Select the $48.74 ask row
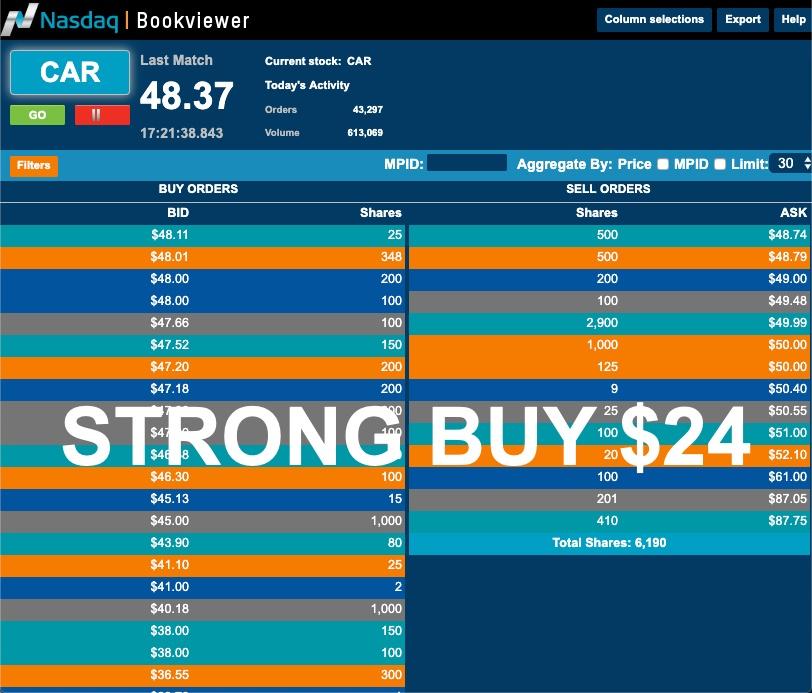This screenshot has width=812, height=693. [x=611, y=235]
